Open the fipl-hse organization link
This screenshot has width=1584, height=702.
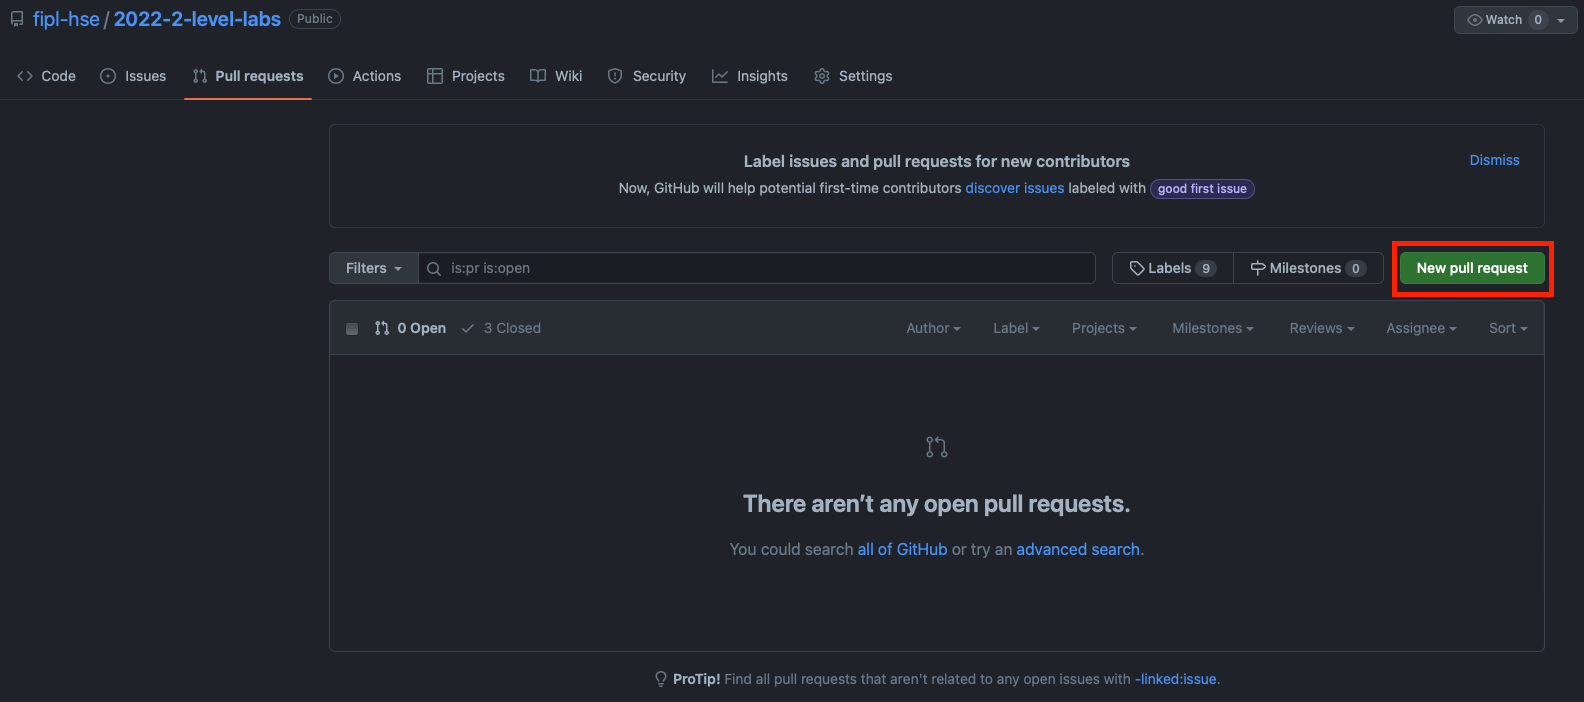point(66,19)
